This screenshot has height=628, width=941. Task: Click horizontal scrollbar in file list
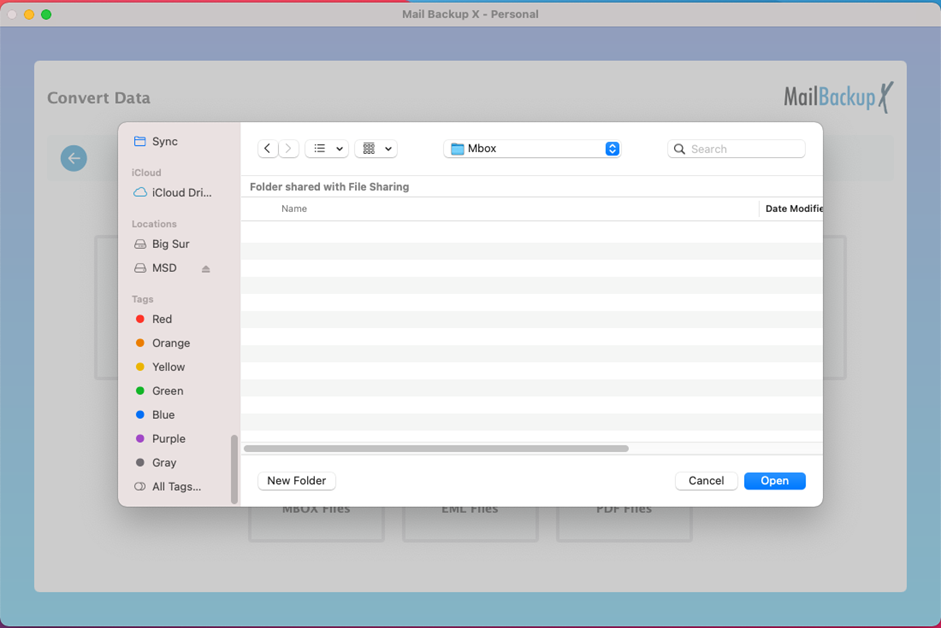(x=436, y=448)
